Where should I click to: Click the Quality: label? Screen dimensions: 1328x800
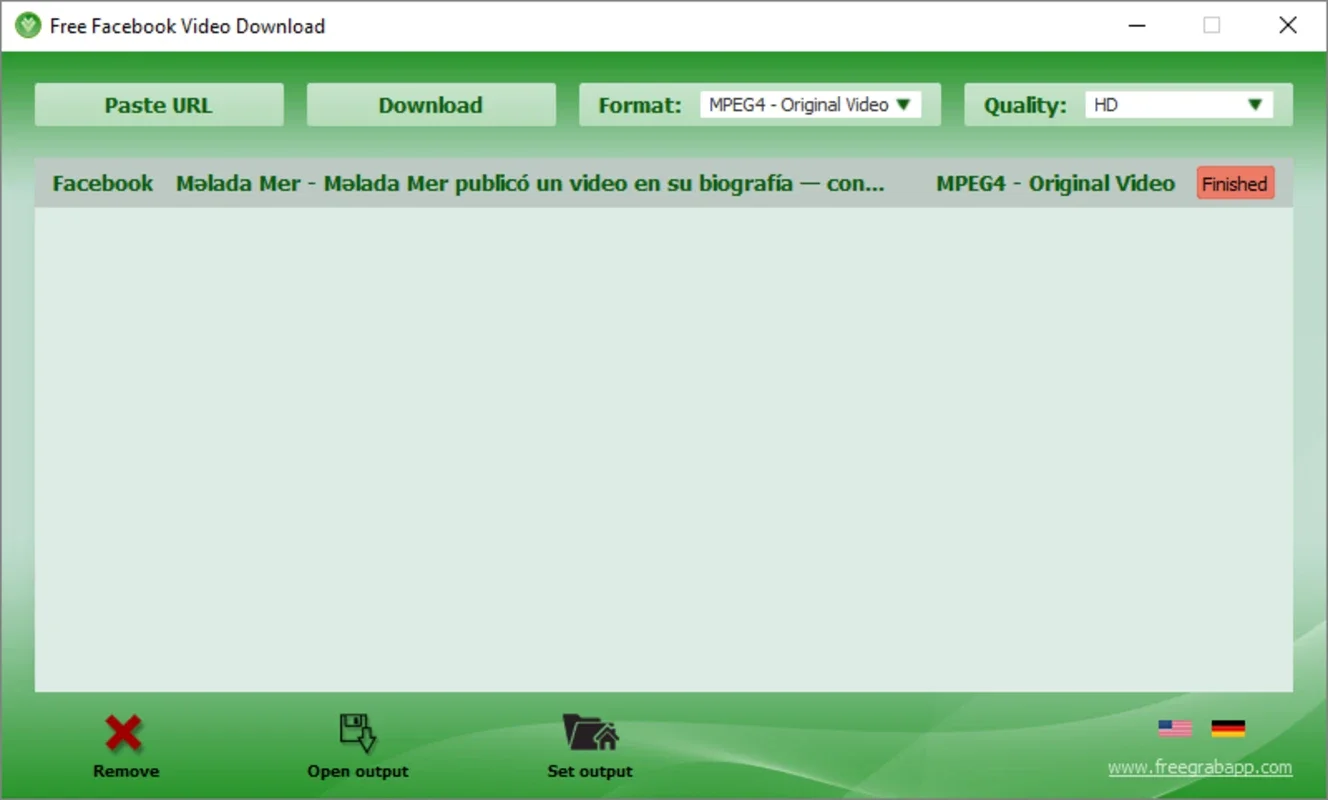[1025, 106]
